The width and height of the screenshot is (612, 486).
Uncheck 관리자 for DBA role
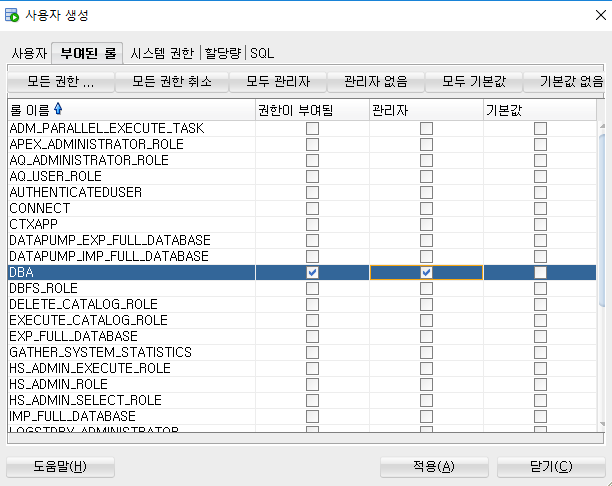[x=426, y=272]
